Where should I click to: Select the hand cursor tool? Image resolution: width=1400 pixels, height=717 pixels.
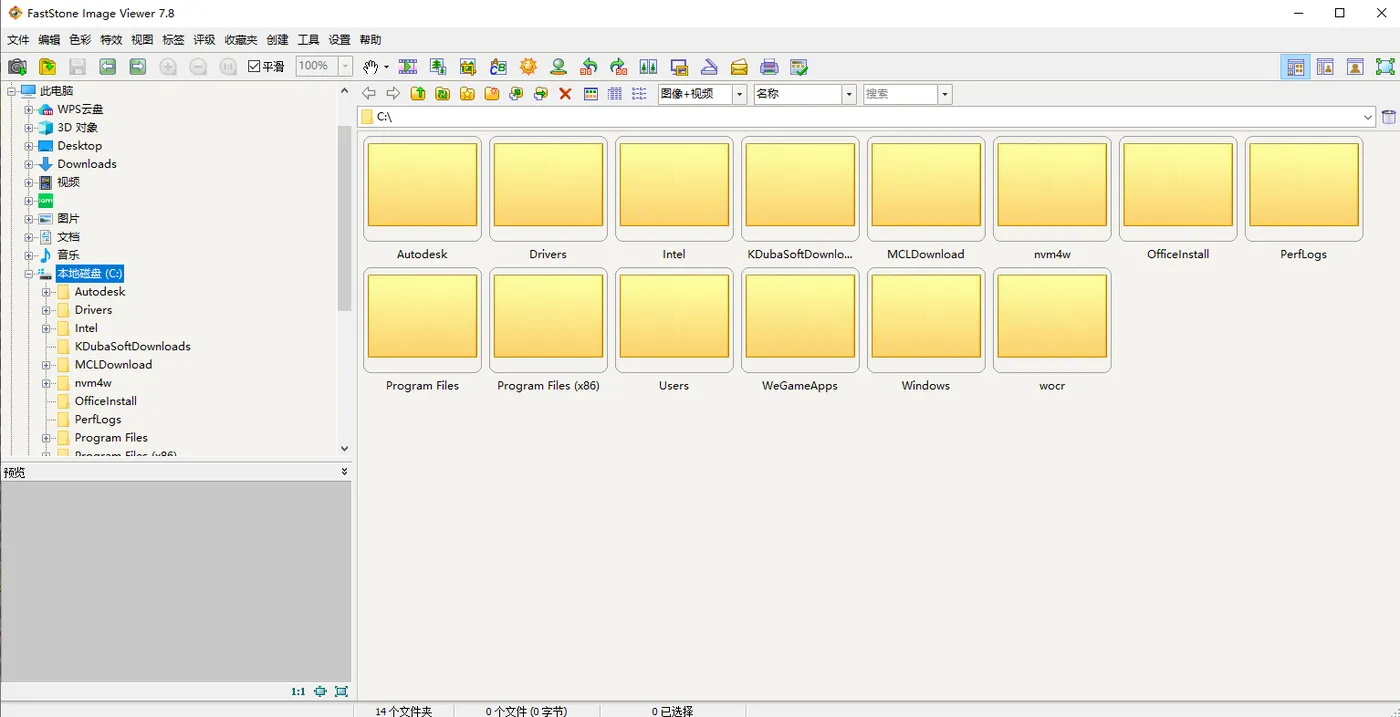370,67
